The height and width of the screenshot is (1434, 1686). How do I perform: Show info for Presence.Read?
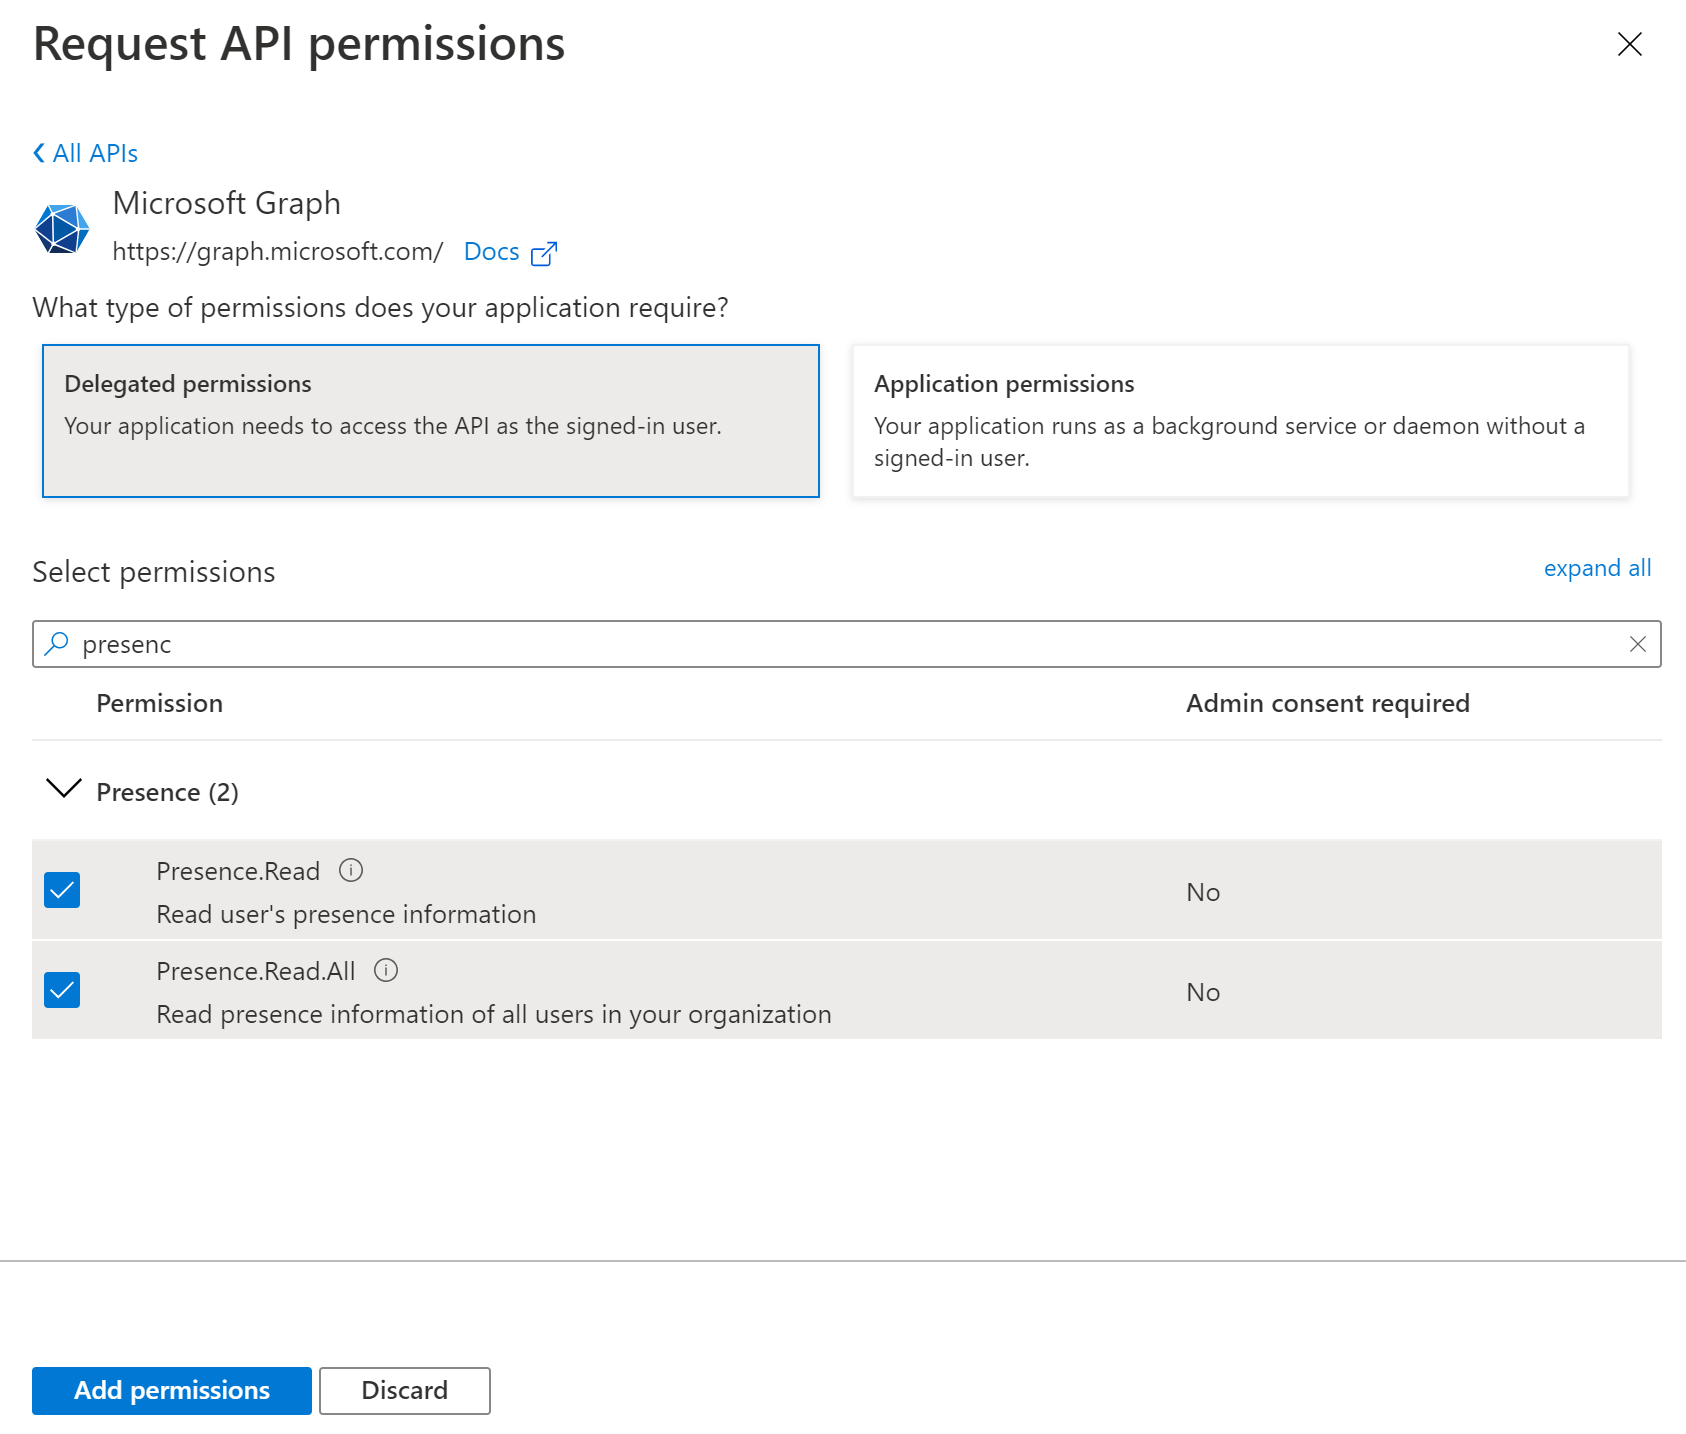click(x=351, y=870)
